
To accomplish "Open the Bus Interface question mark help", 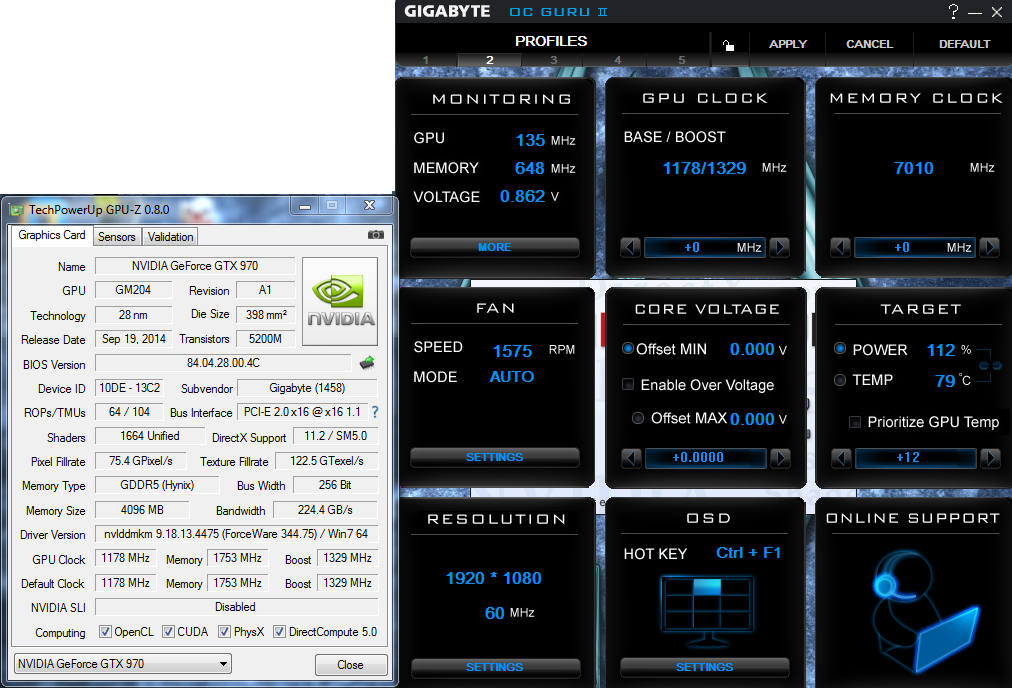I will pyautogui.click(x=375, y=412).
